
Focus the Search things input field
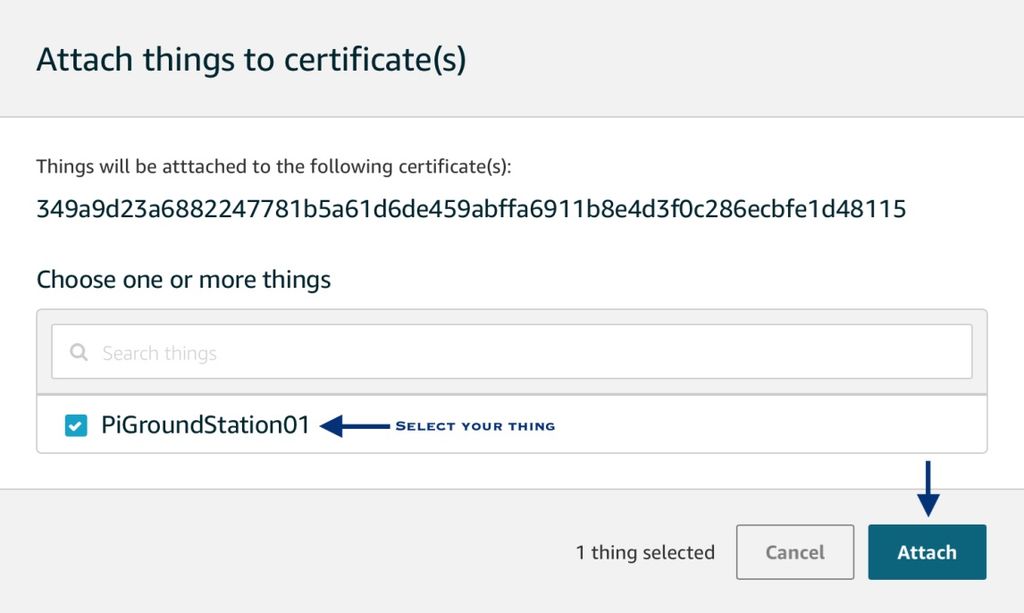coord(511,352)
